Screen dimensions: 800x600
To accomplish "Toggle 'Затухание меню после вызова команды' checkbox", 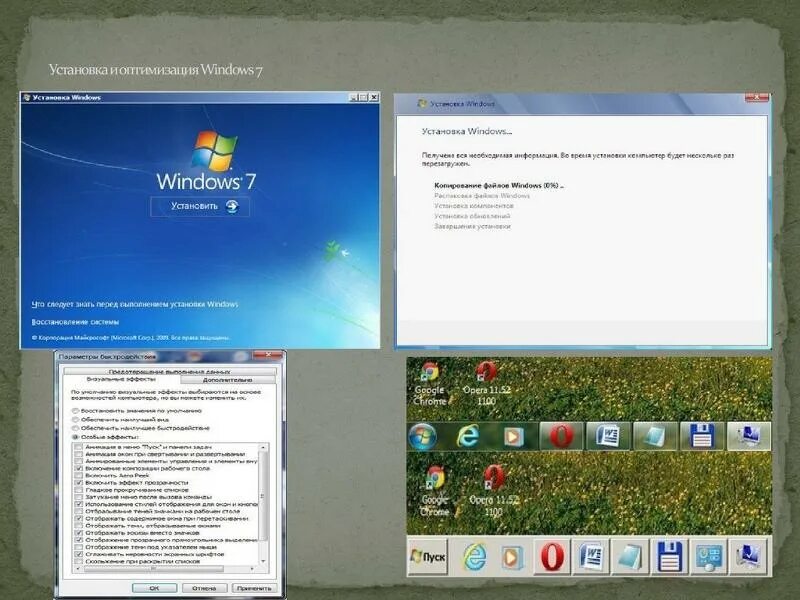I will point(79,497).
